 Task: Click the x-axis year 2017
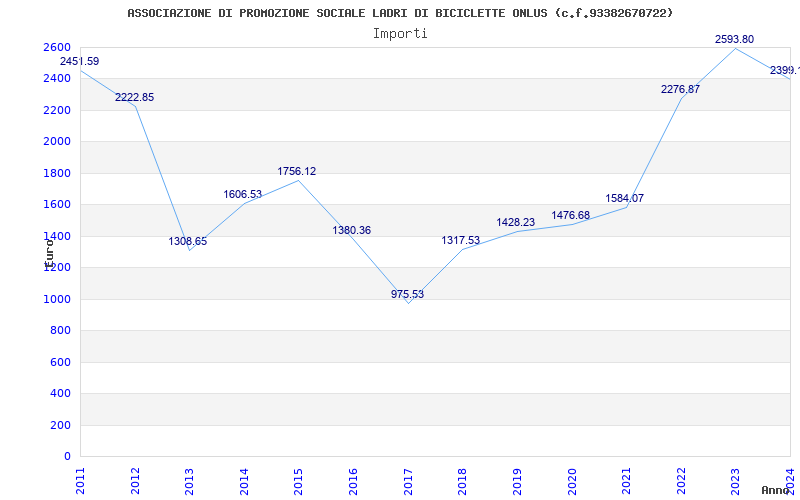point(408,481)
